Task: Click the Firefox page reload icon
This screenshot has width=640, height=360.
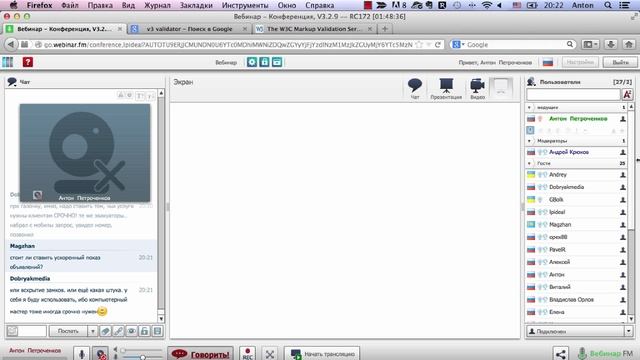Action: 438,44
